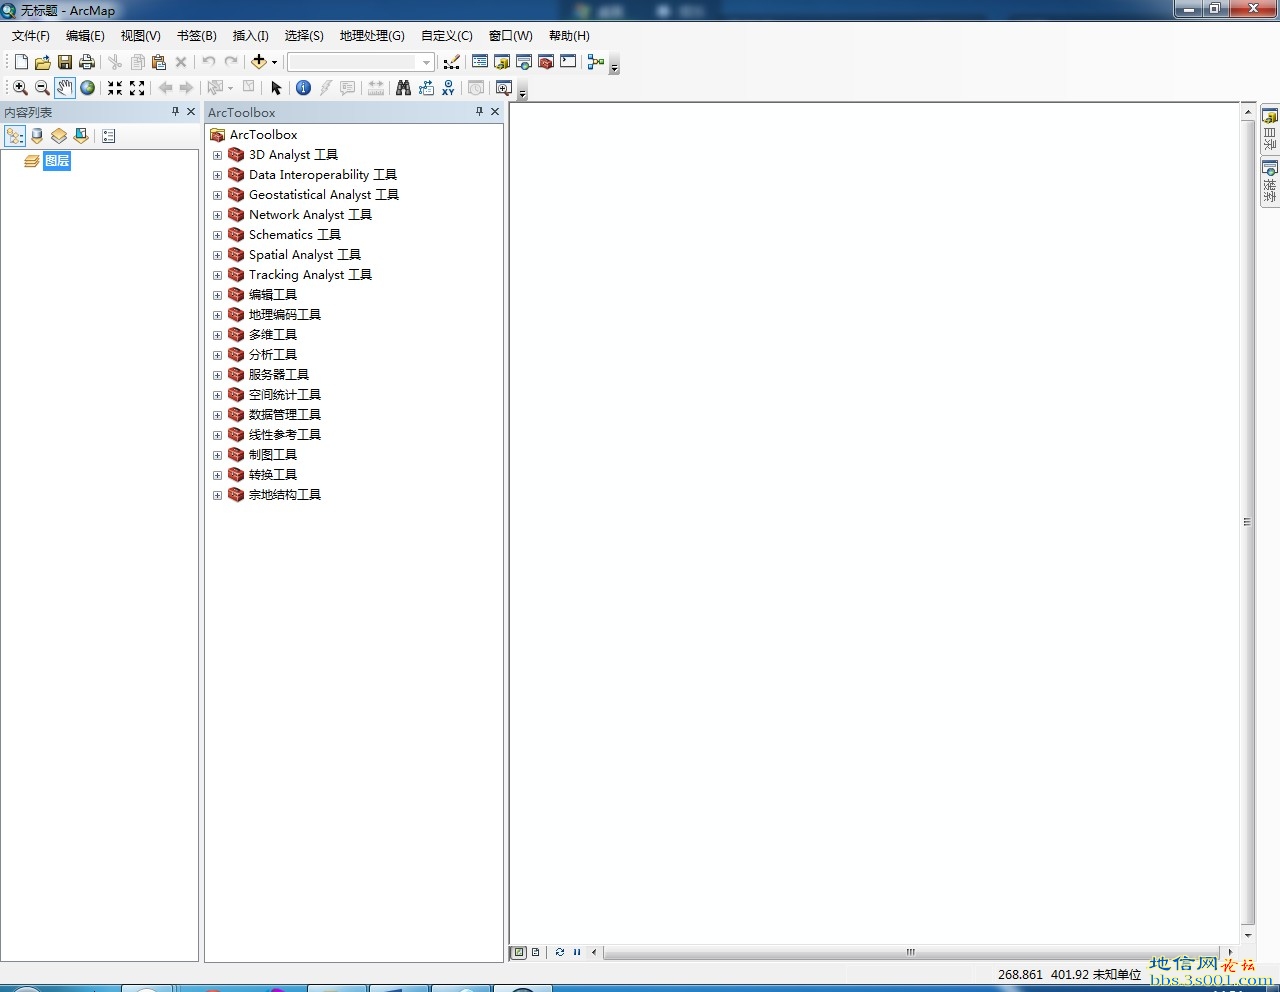Expand the Schematics 工具 node
1280x992 pixels.
tap(217, 235)
